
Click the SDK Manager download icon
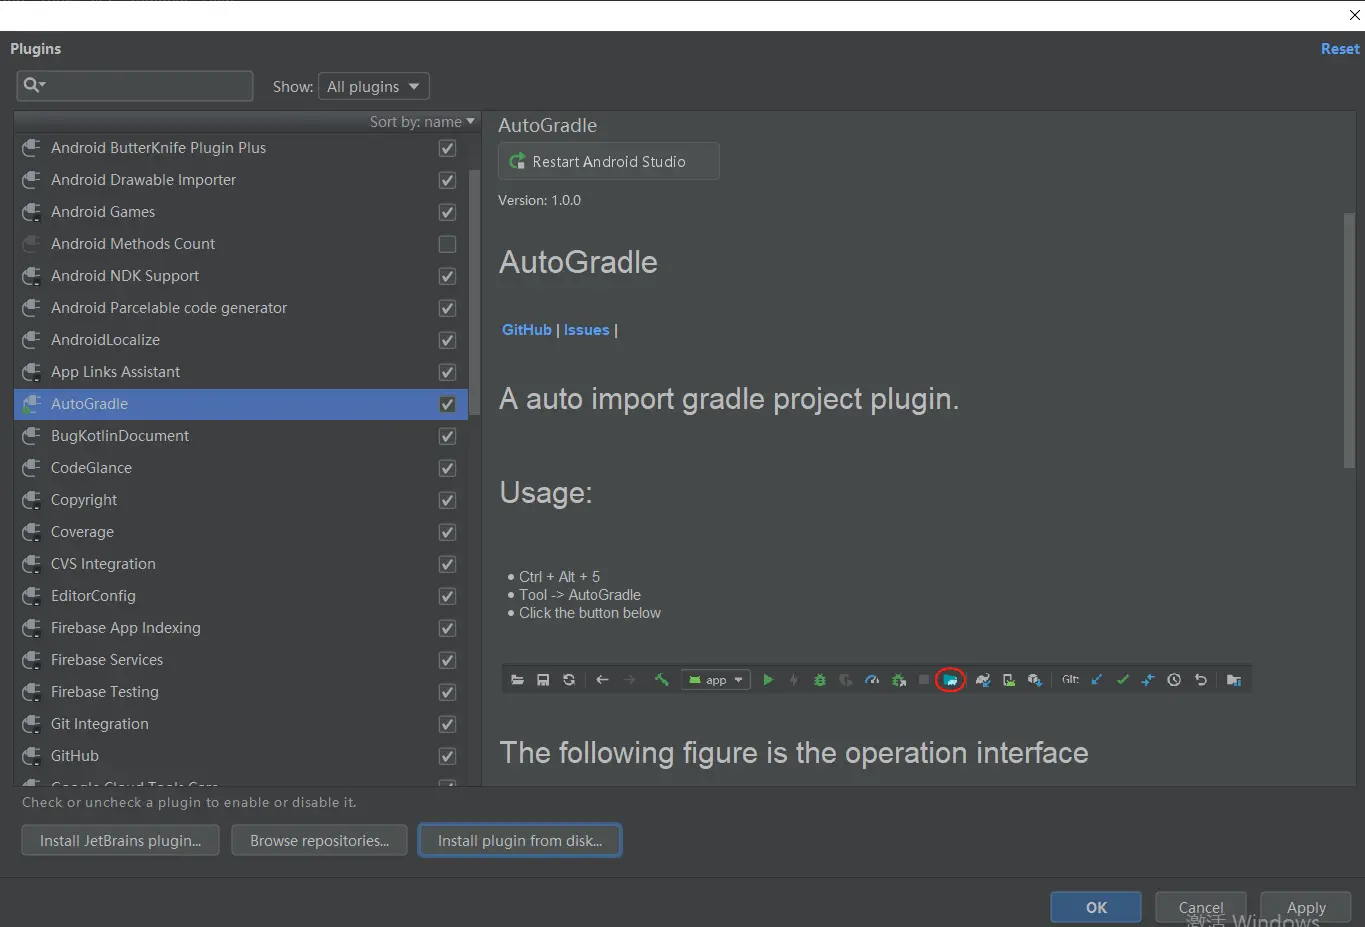click(x=1035, y=680)
